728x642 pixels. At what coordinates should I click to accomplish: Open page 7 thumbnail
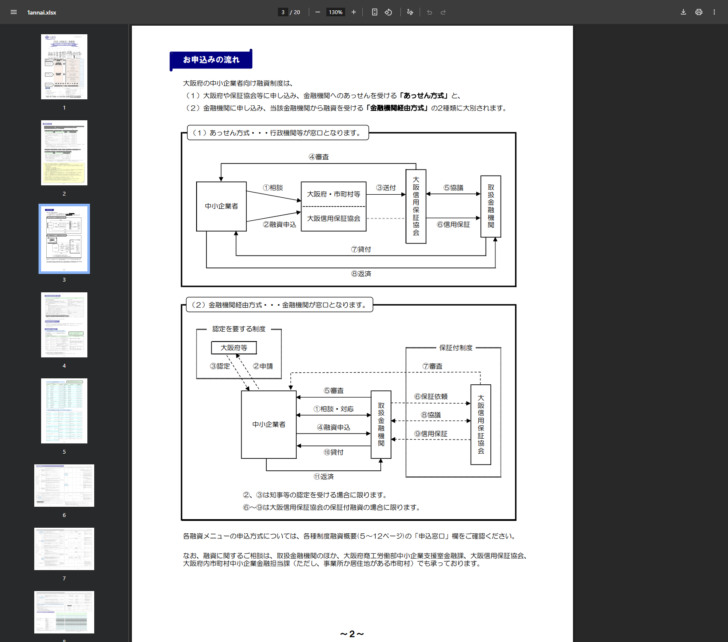64,549
